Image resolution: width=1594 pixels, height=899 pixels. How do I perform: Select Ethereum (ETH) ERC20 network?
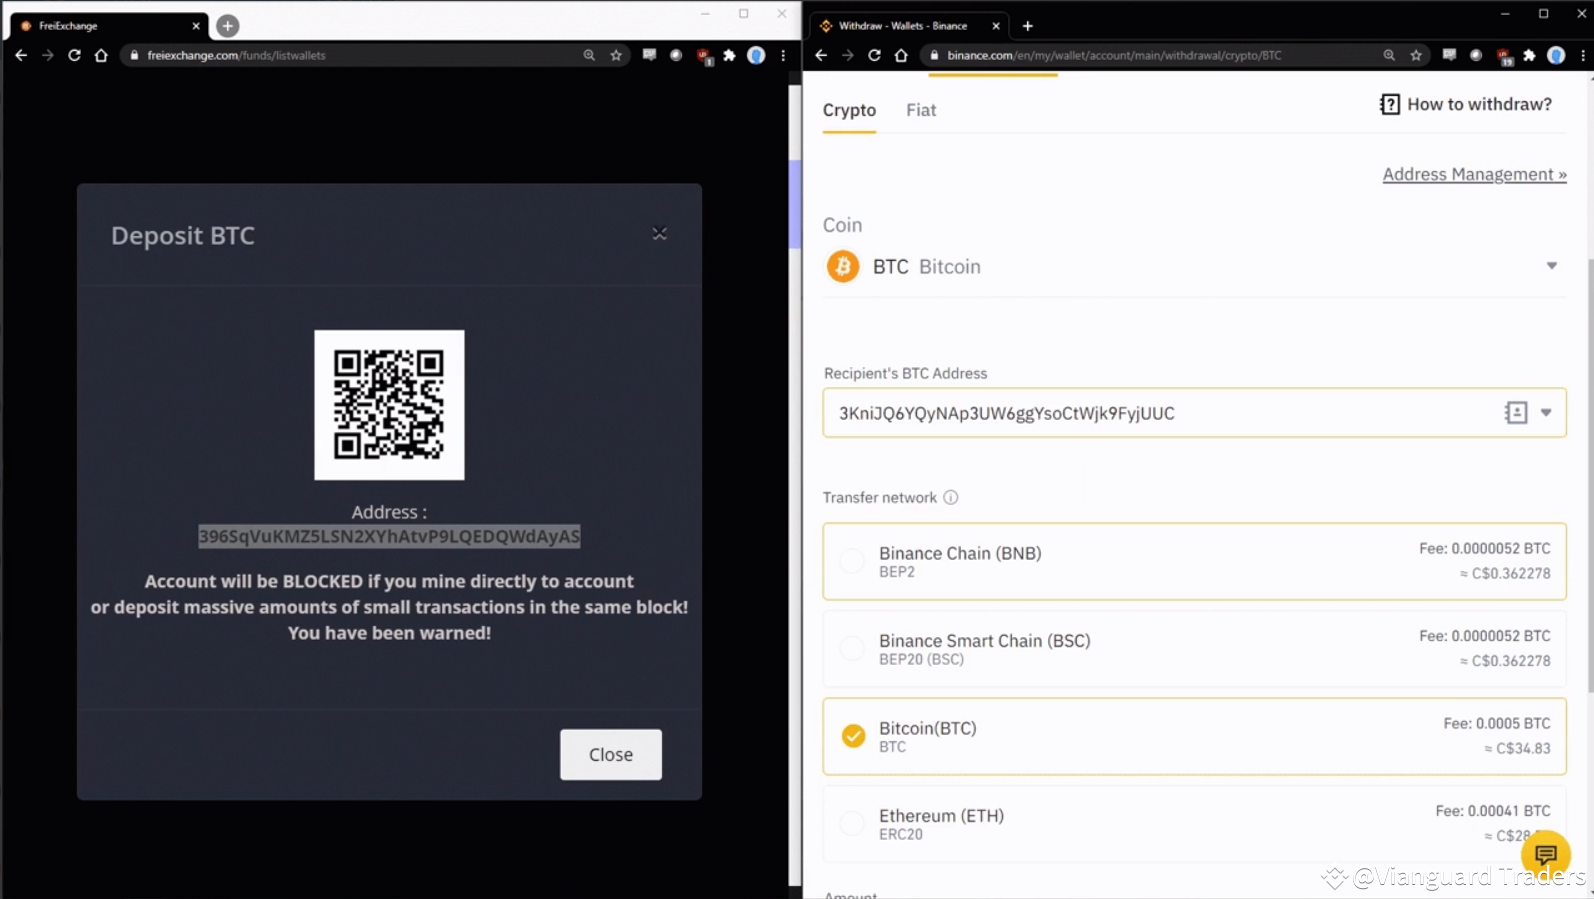[1194, 824]
